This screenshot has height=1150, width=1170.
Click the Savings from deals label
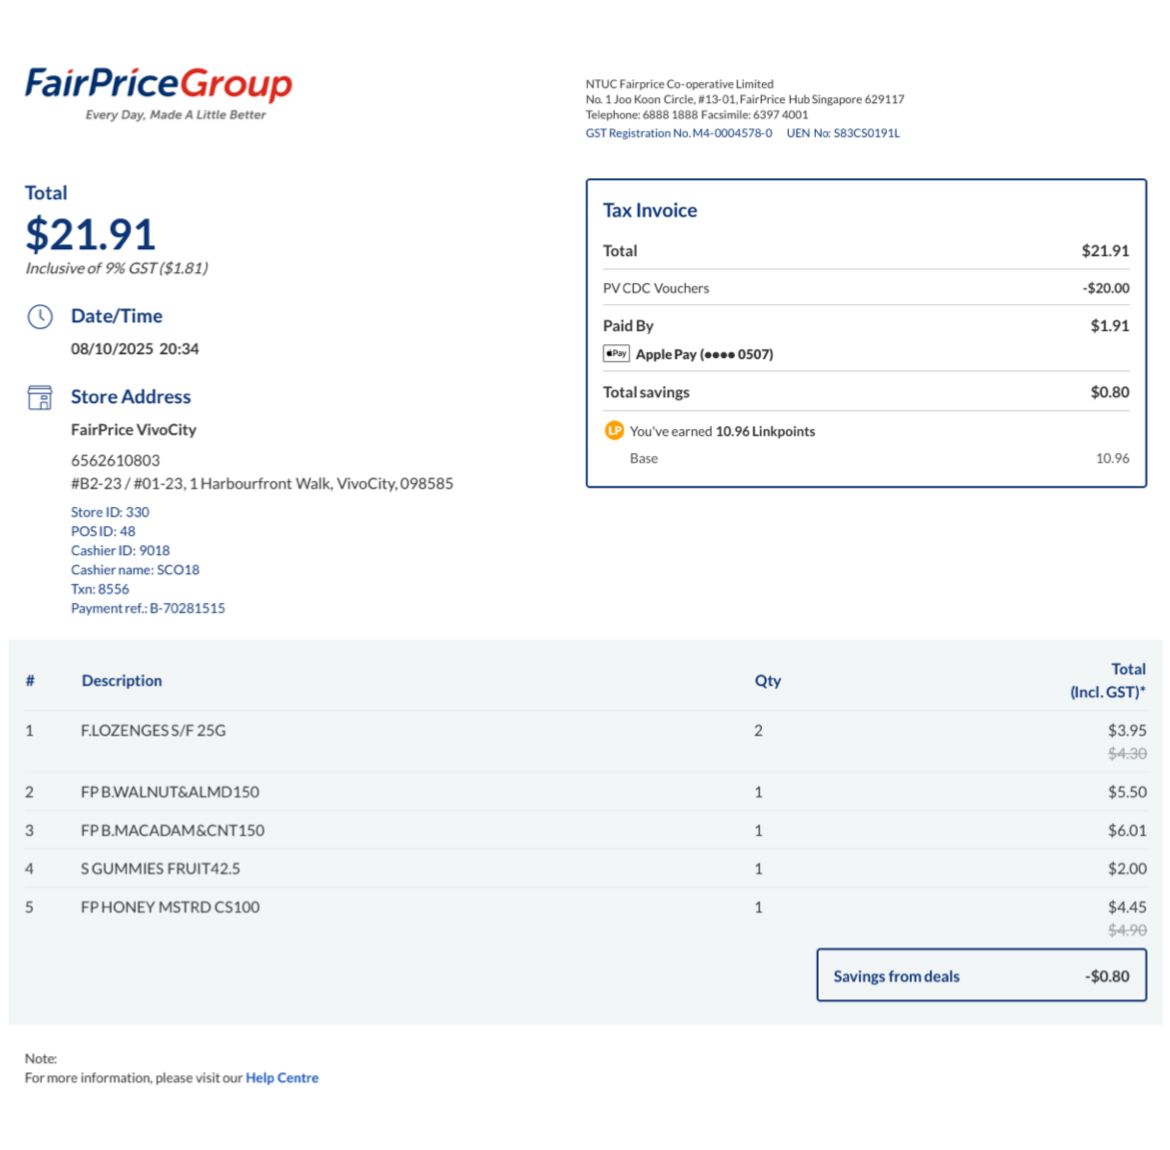coord(896,976)
